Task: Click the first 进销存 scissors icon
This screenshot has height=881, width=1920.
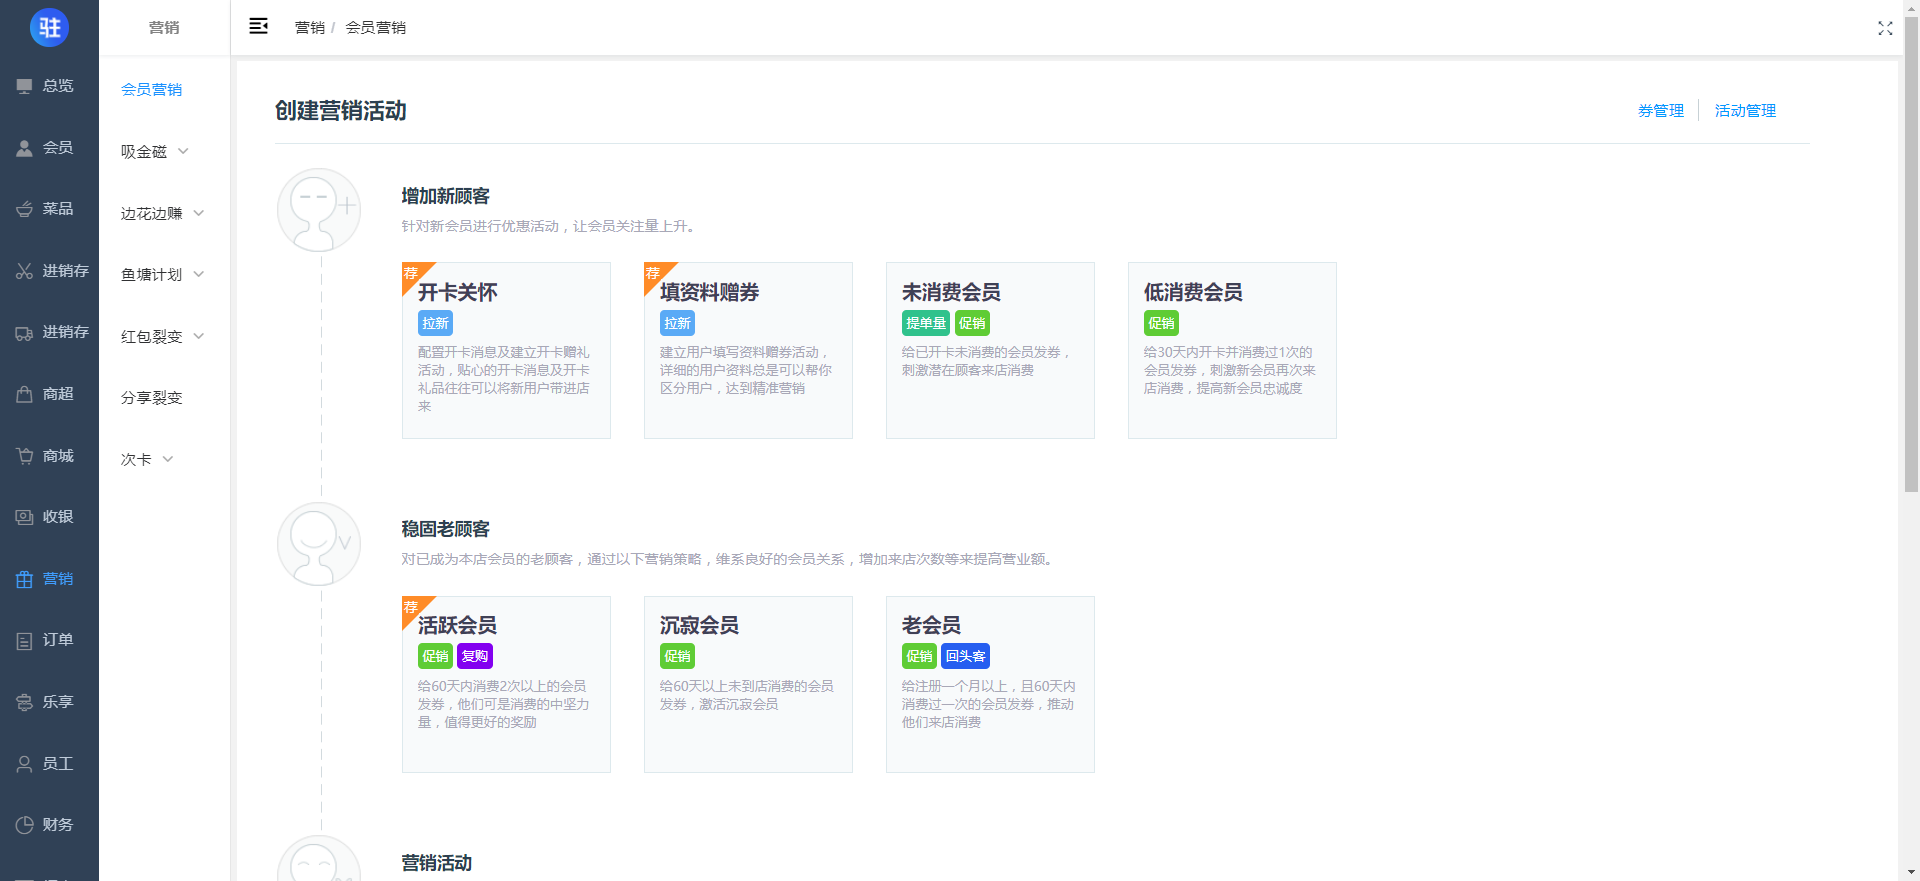Action: click(x=25, y=271)
